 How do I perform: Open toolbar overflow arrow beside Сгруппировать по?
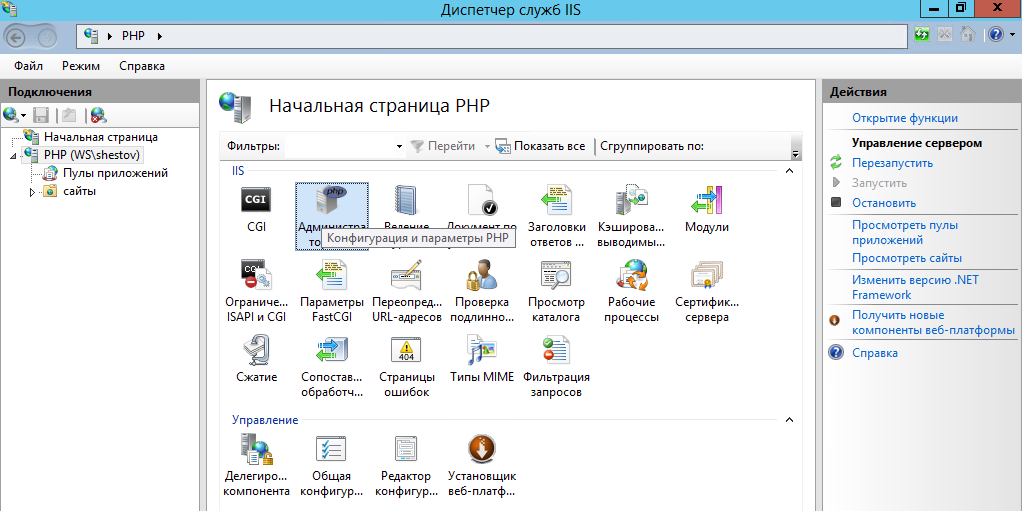point(795,154)
